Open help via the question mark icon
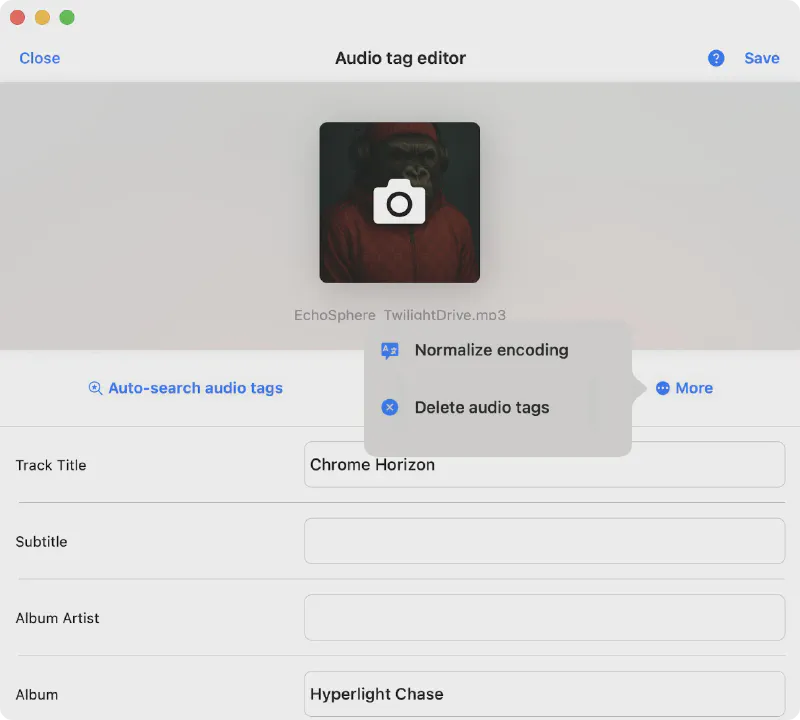The height and width of the screenshot is (720, 800). 716,58
